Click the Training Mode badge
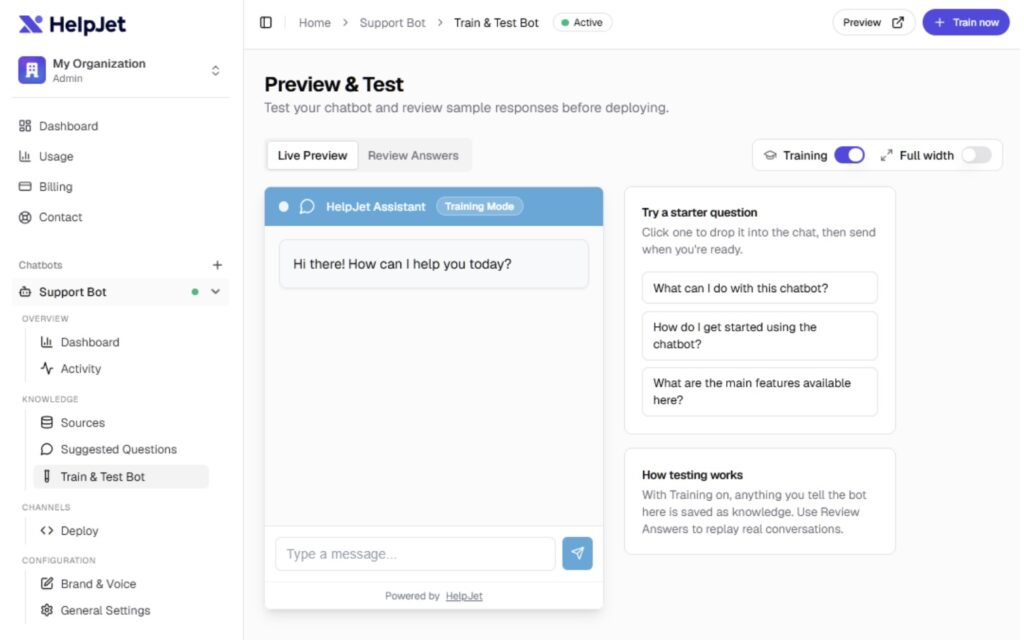Viewport: 1024px width, 640px height. click(x=479, y=207)
